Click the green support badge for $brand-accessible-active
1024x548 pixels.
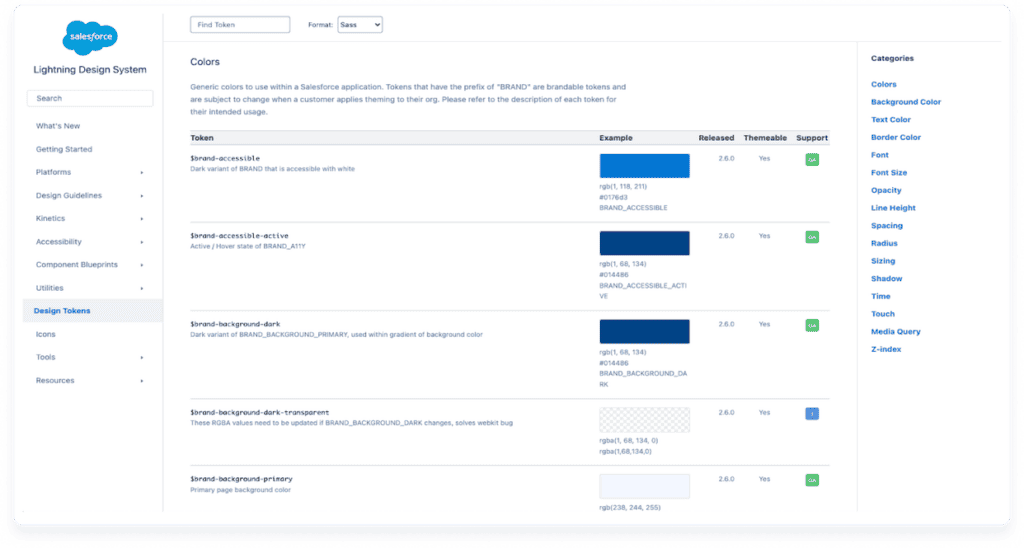click(812, 237)
